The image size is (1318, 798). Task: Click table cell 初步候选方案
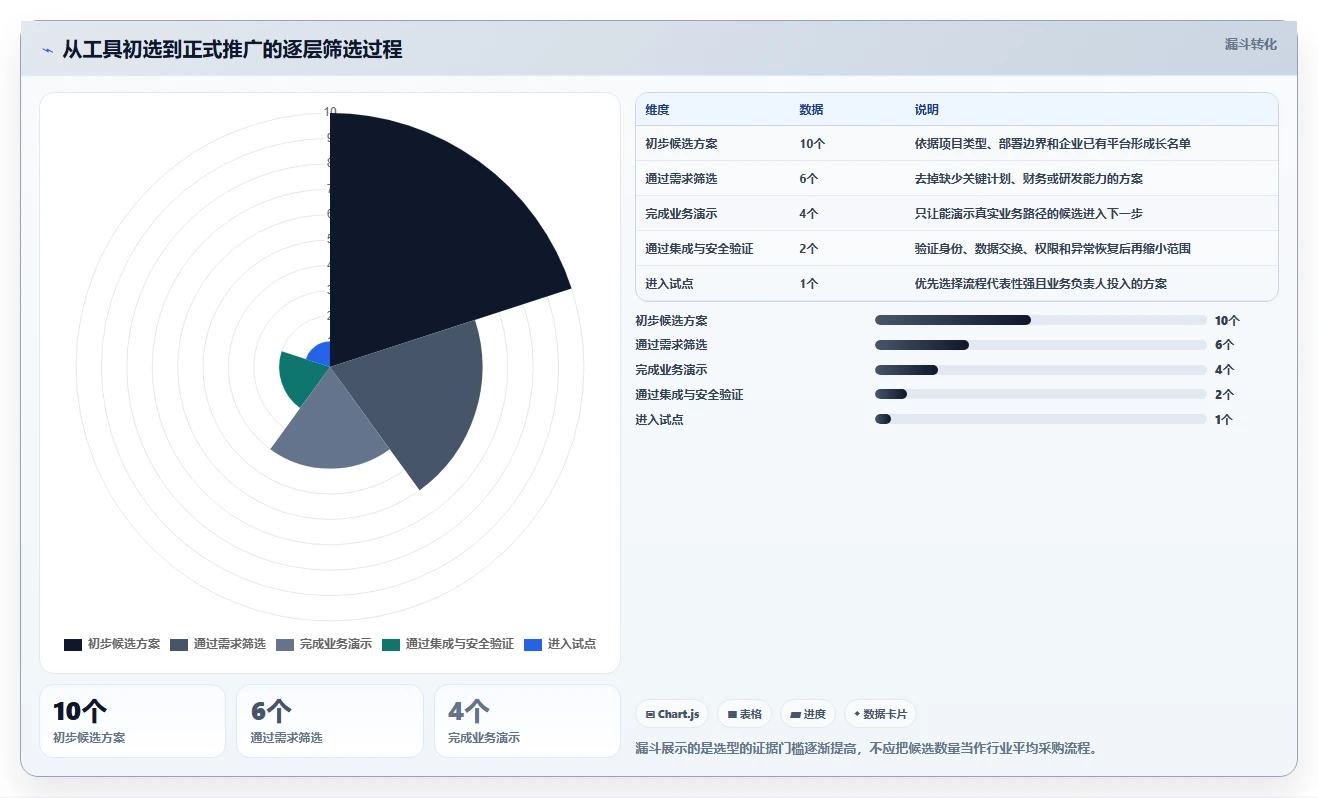pyautogui.click(x=681, y=144)
